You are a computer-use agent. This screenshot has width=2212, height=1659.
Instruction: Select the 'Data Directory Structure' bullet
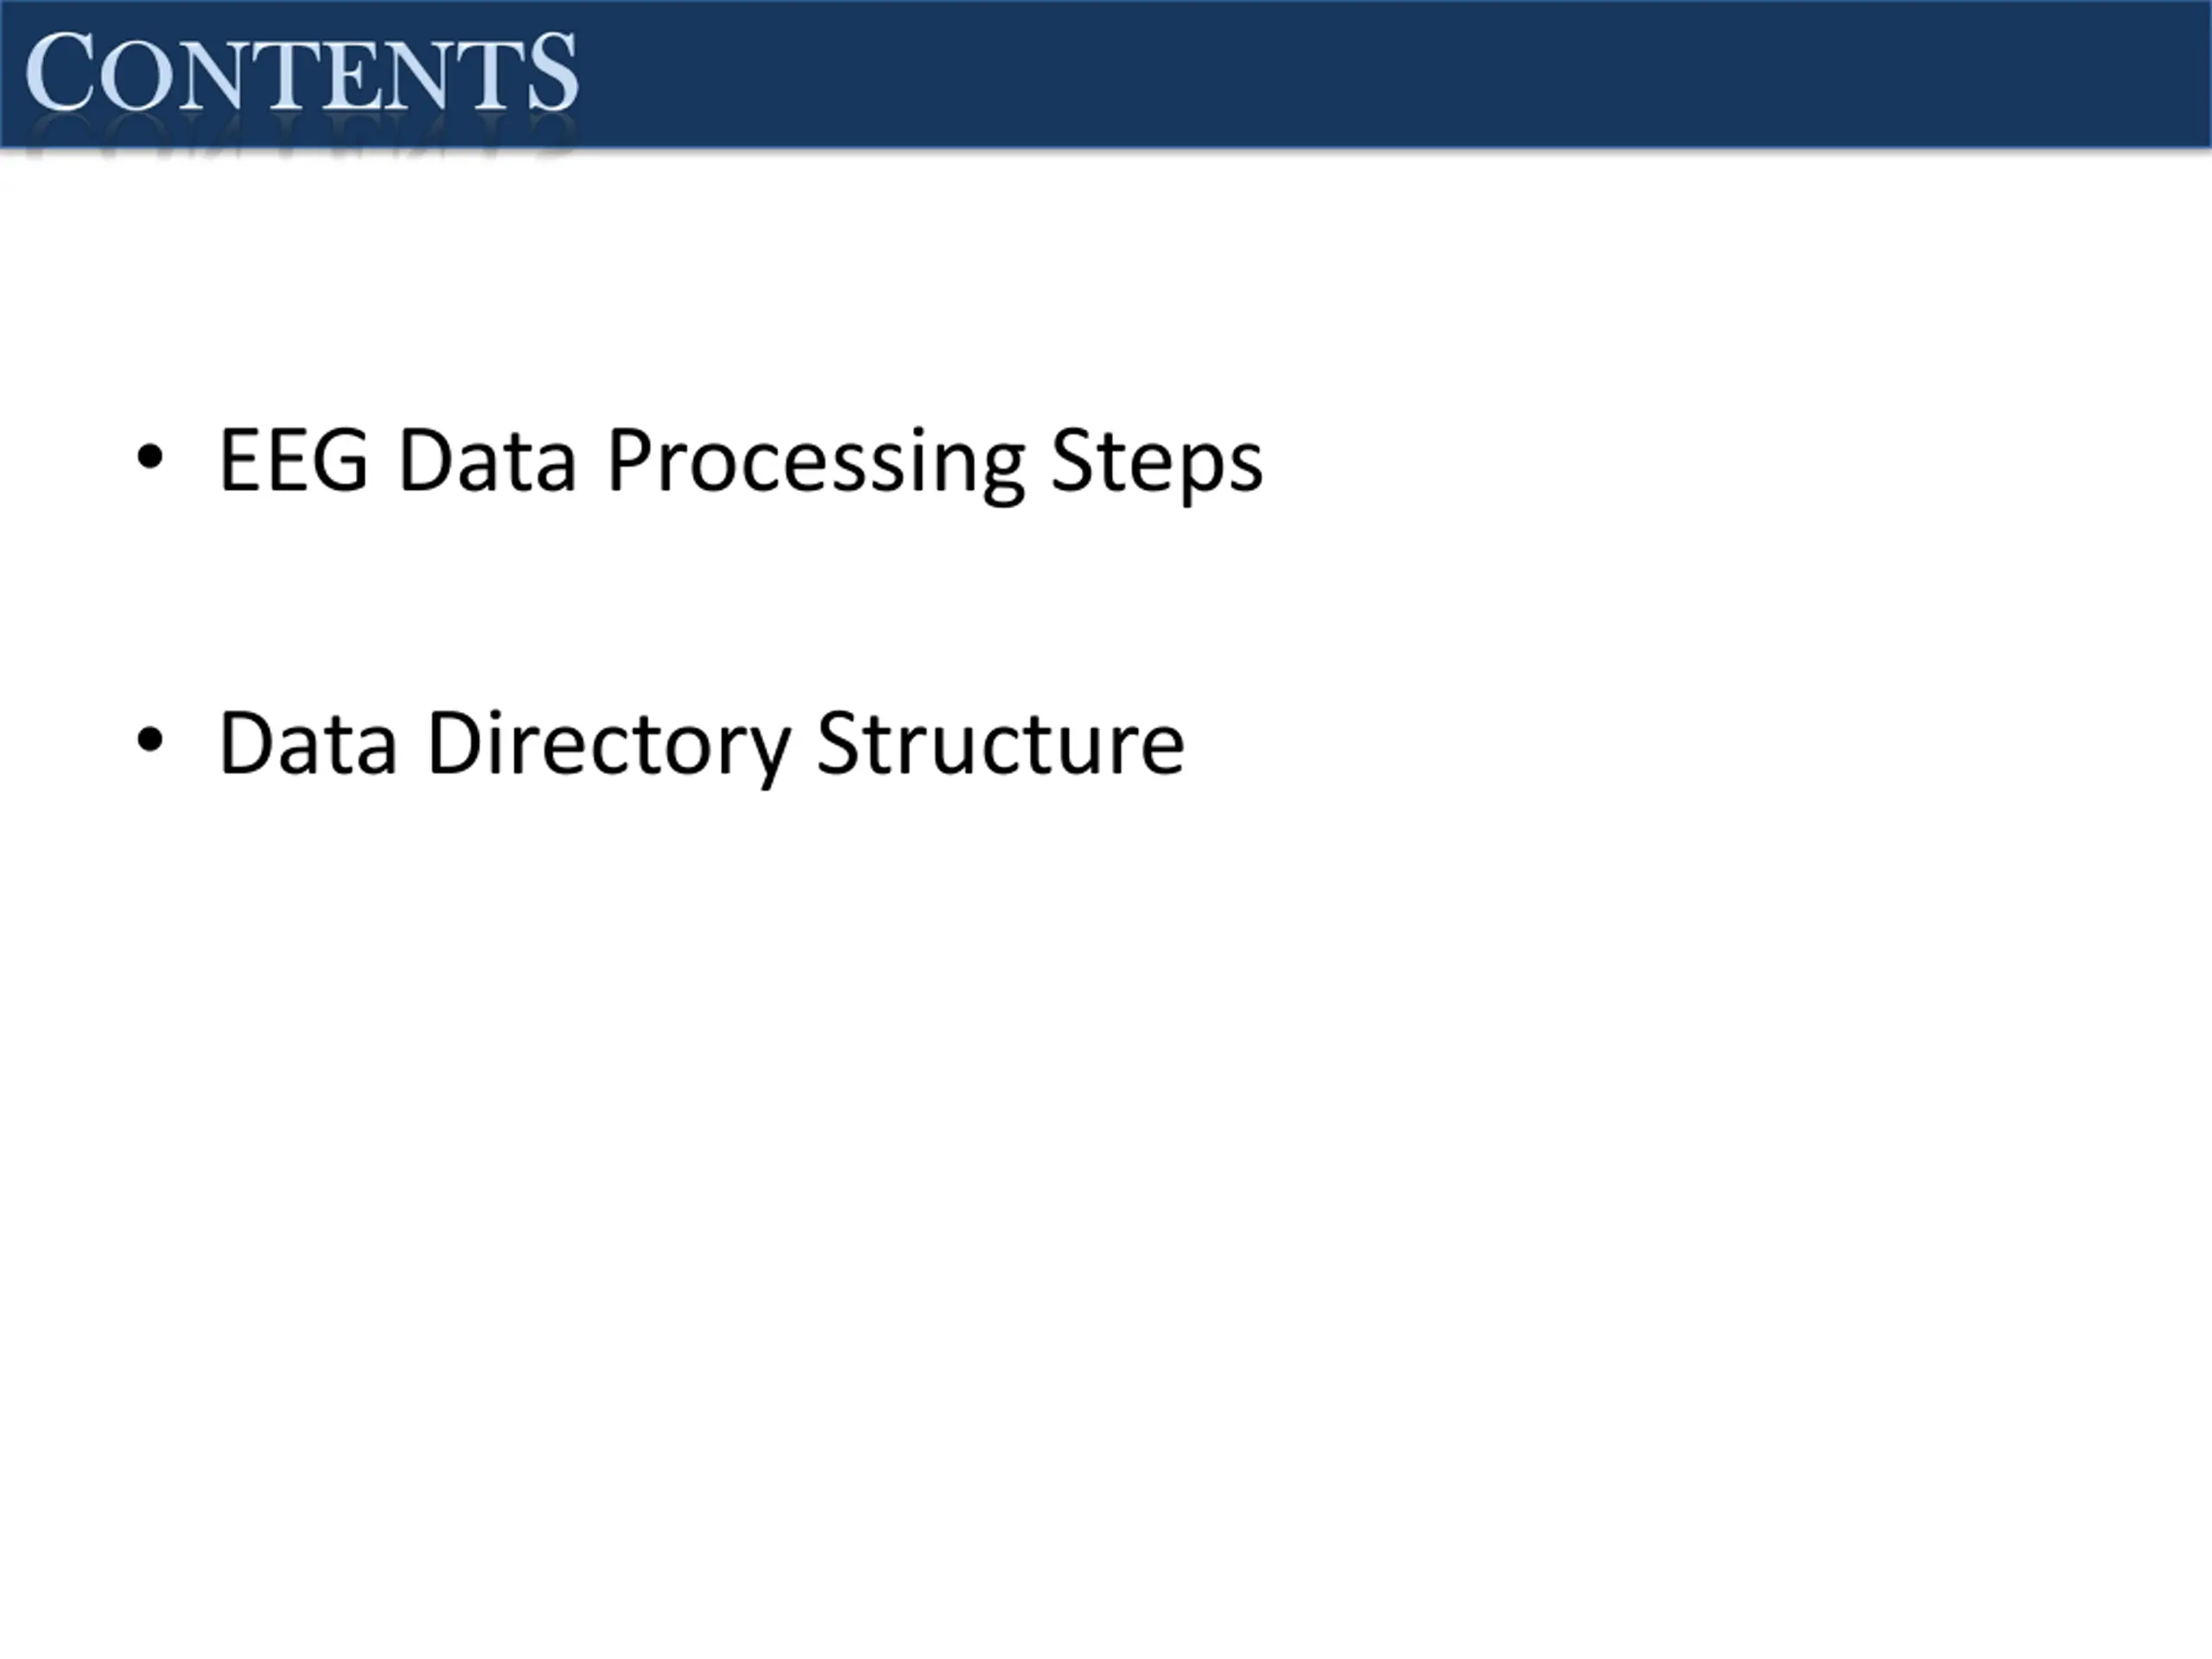(700, 743)
